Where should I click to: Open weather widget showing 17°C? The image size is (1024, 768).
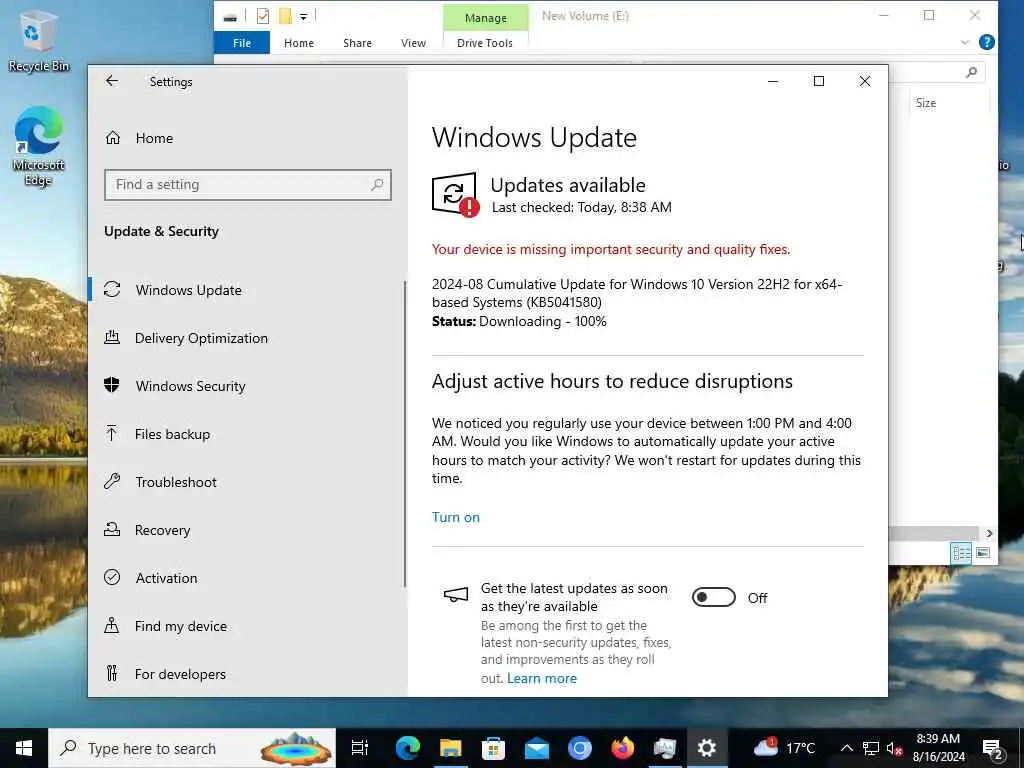(784, 748)
